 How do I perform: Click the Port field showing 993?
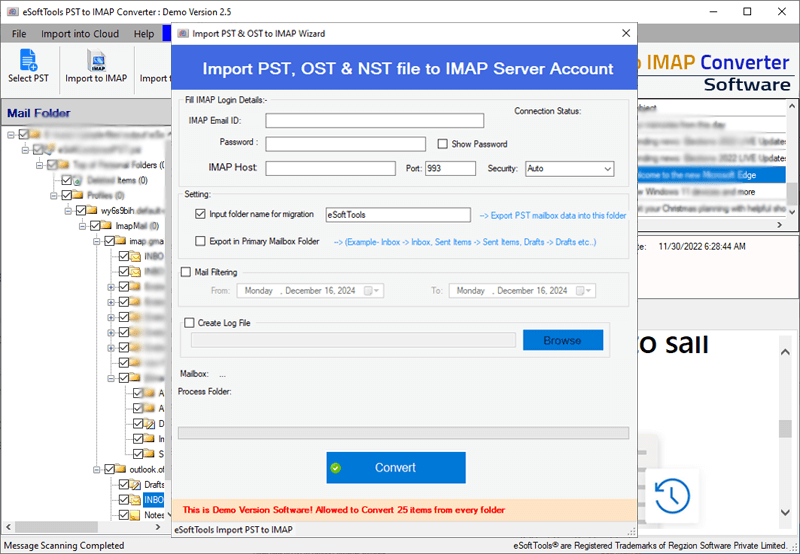(x=451, y=168)
